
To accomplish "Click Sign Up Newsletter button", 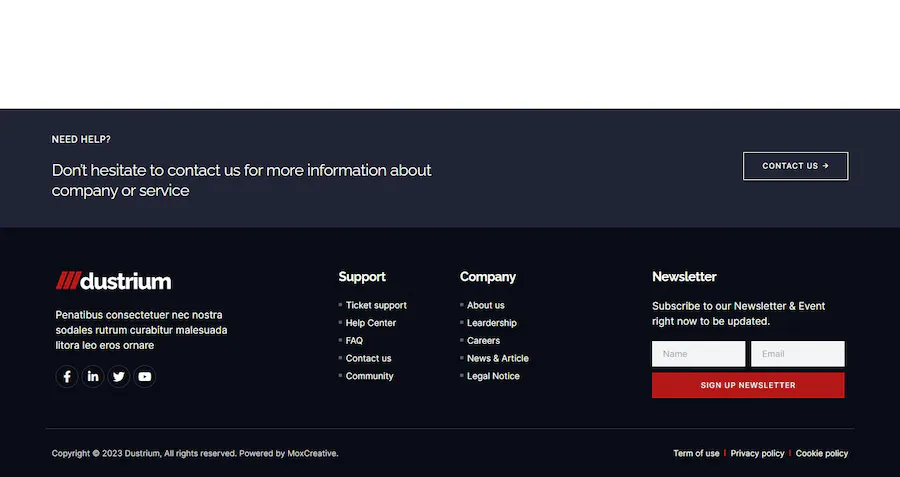I will [x=748, y=385].
